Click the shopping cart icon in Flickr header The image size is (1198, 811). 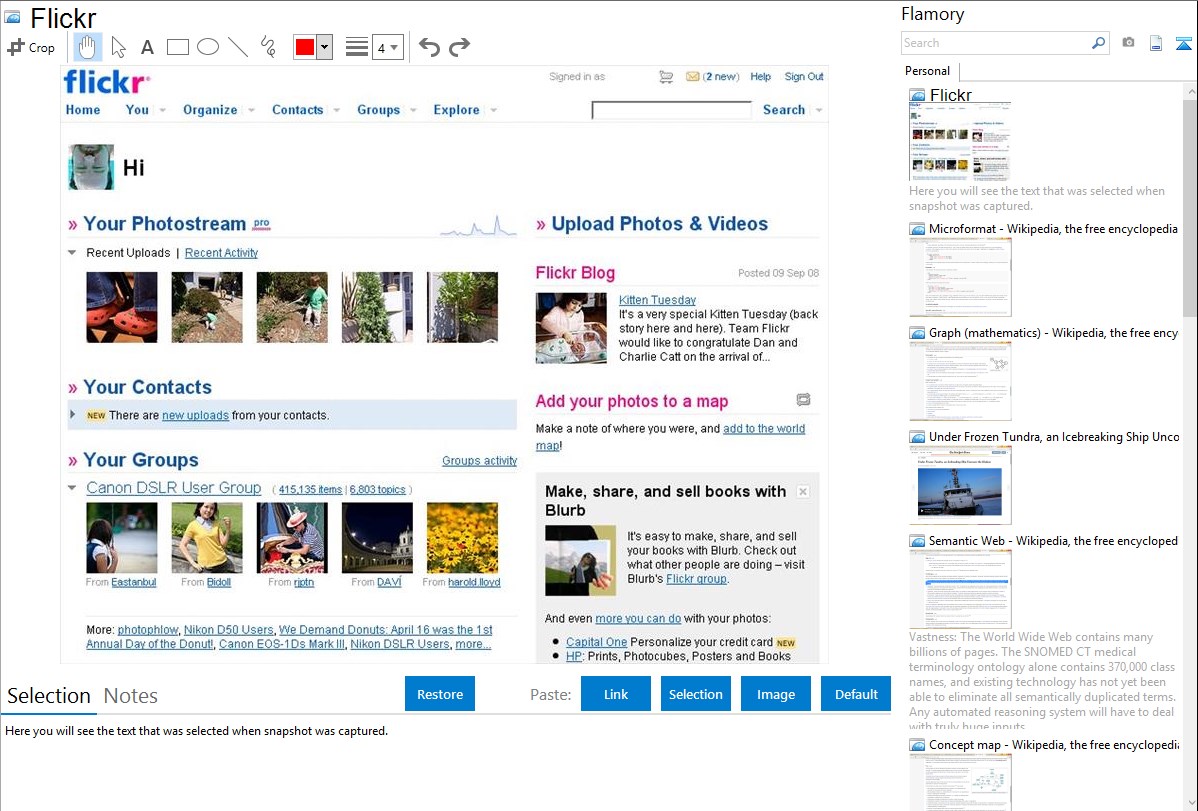click(666, 76)
